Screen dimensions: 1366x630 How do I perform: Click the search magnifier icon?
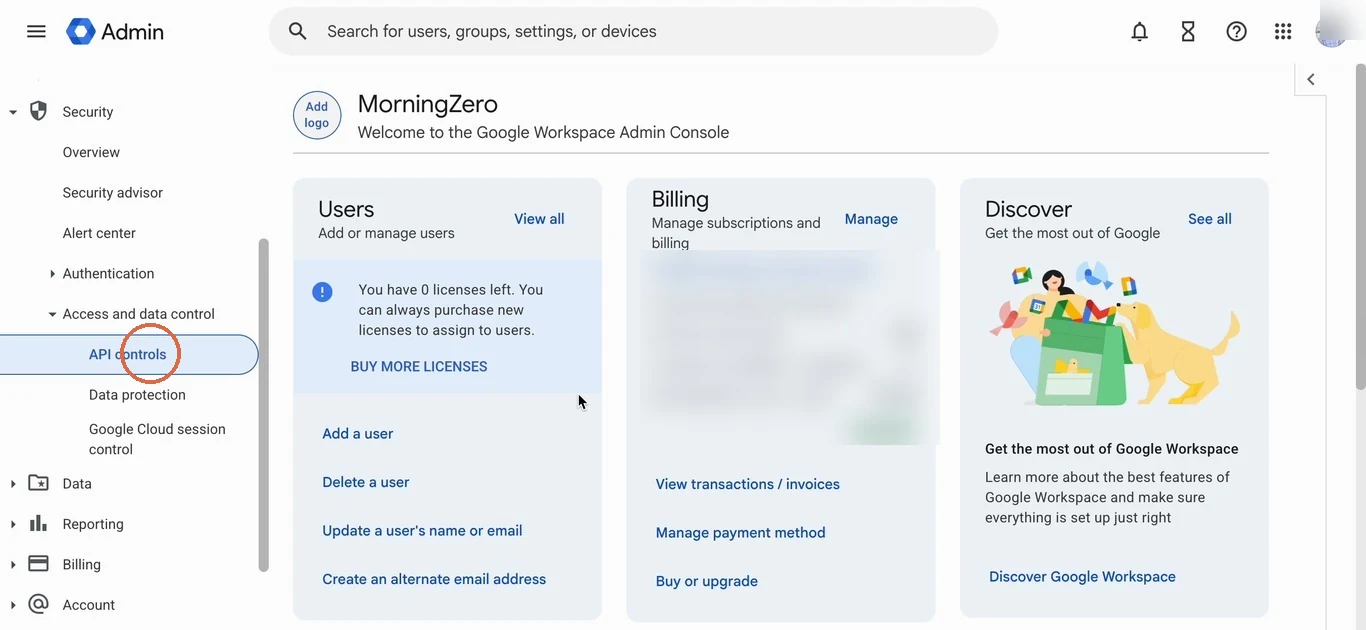(x=297, y=31)
